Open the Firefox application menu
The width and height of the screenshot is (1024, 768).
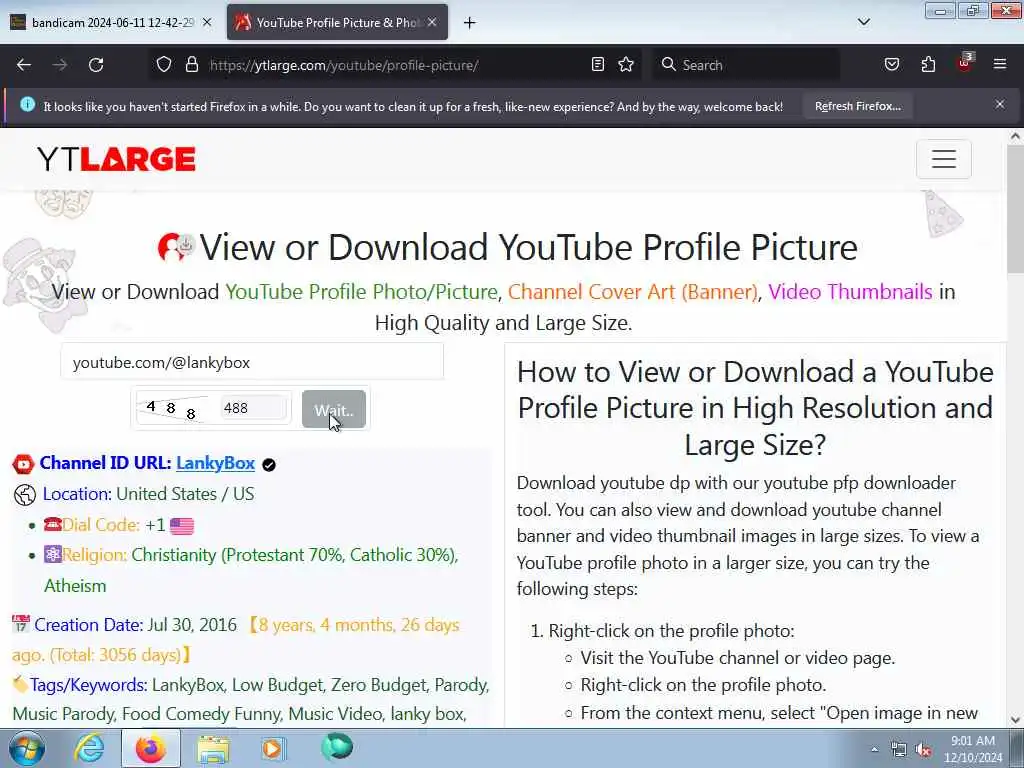click(x=1000, y=64)
